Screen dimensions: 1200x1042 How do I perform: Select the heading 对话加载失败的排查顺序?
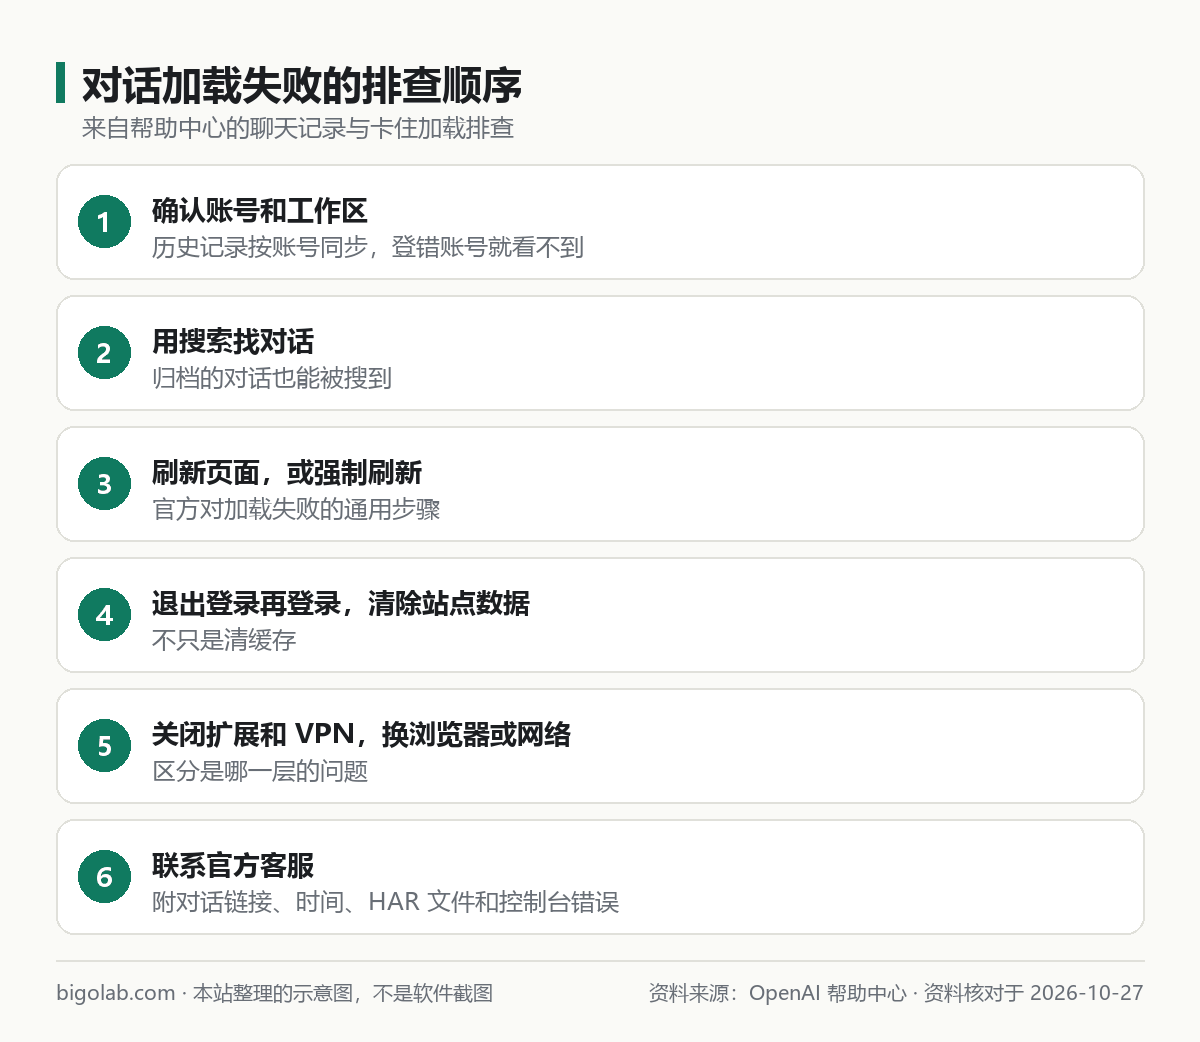coord(302,85)
